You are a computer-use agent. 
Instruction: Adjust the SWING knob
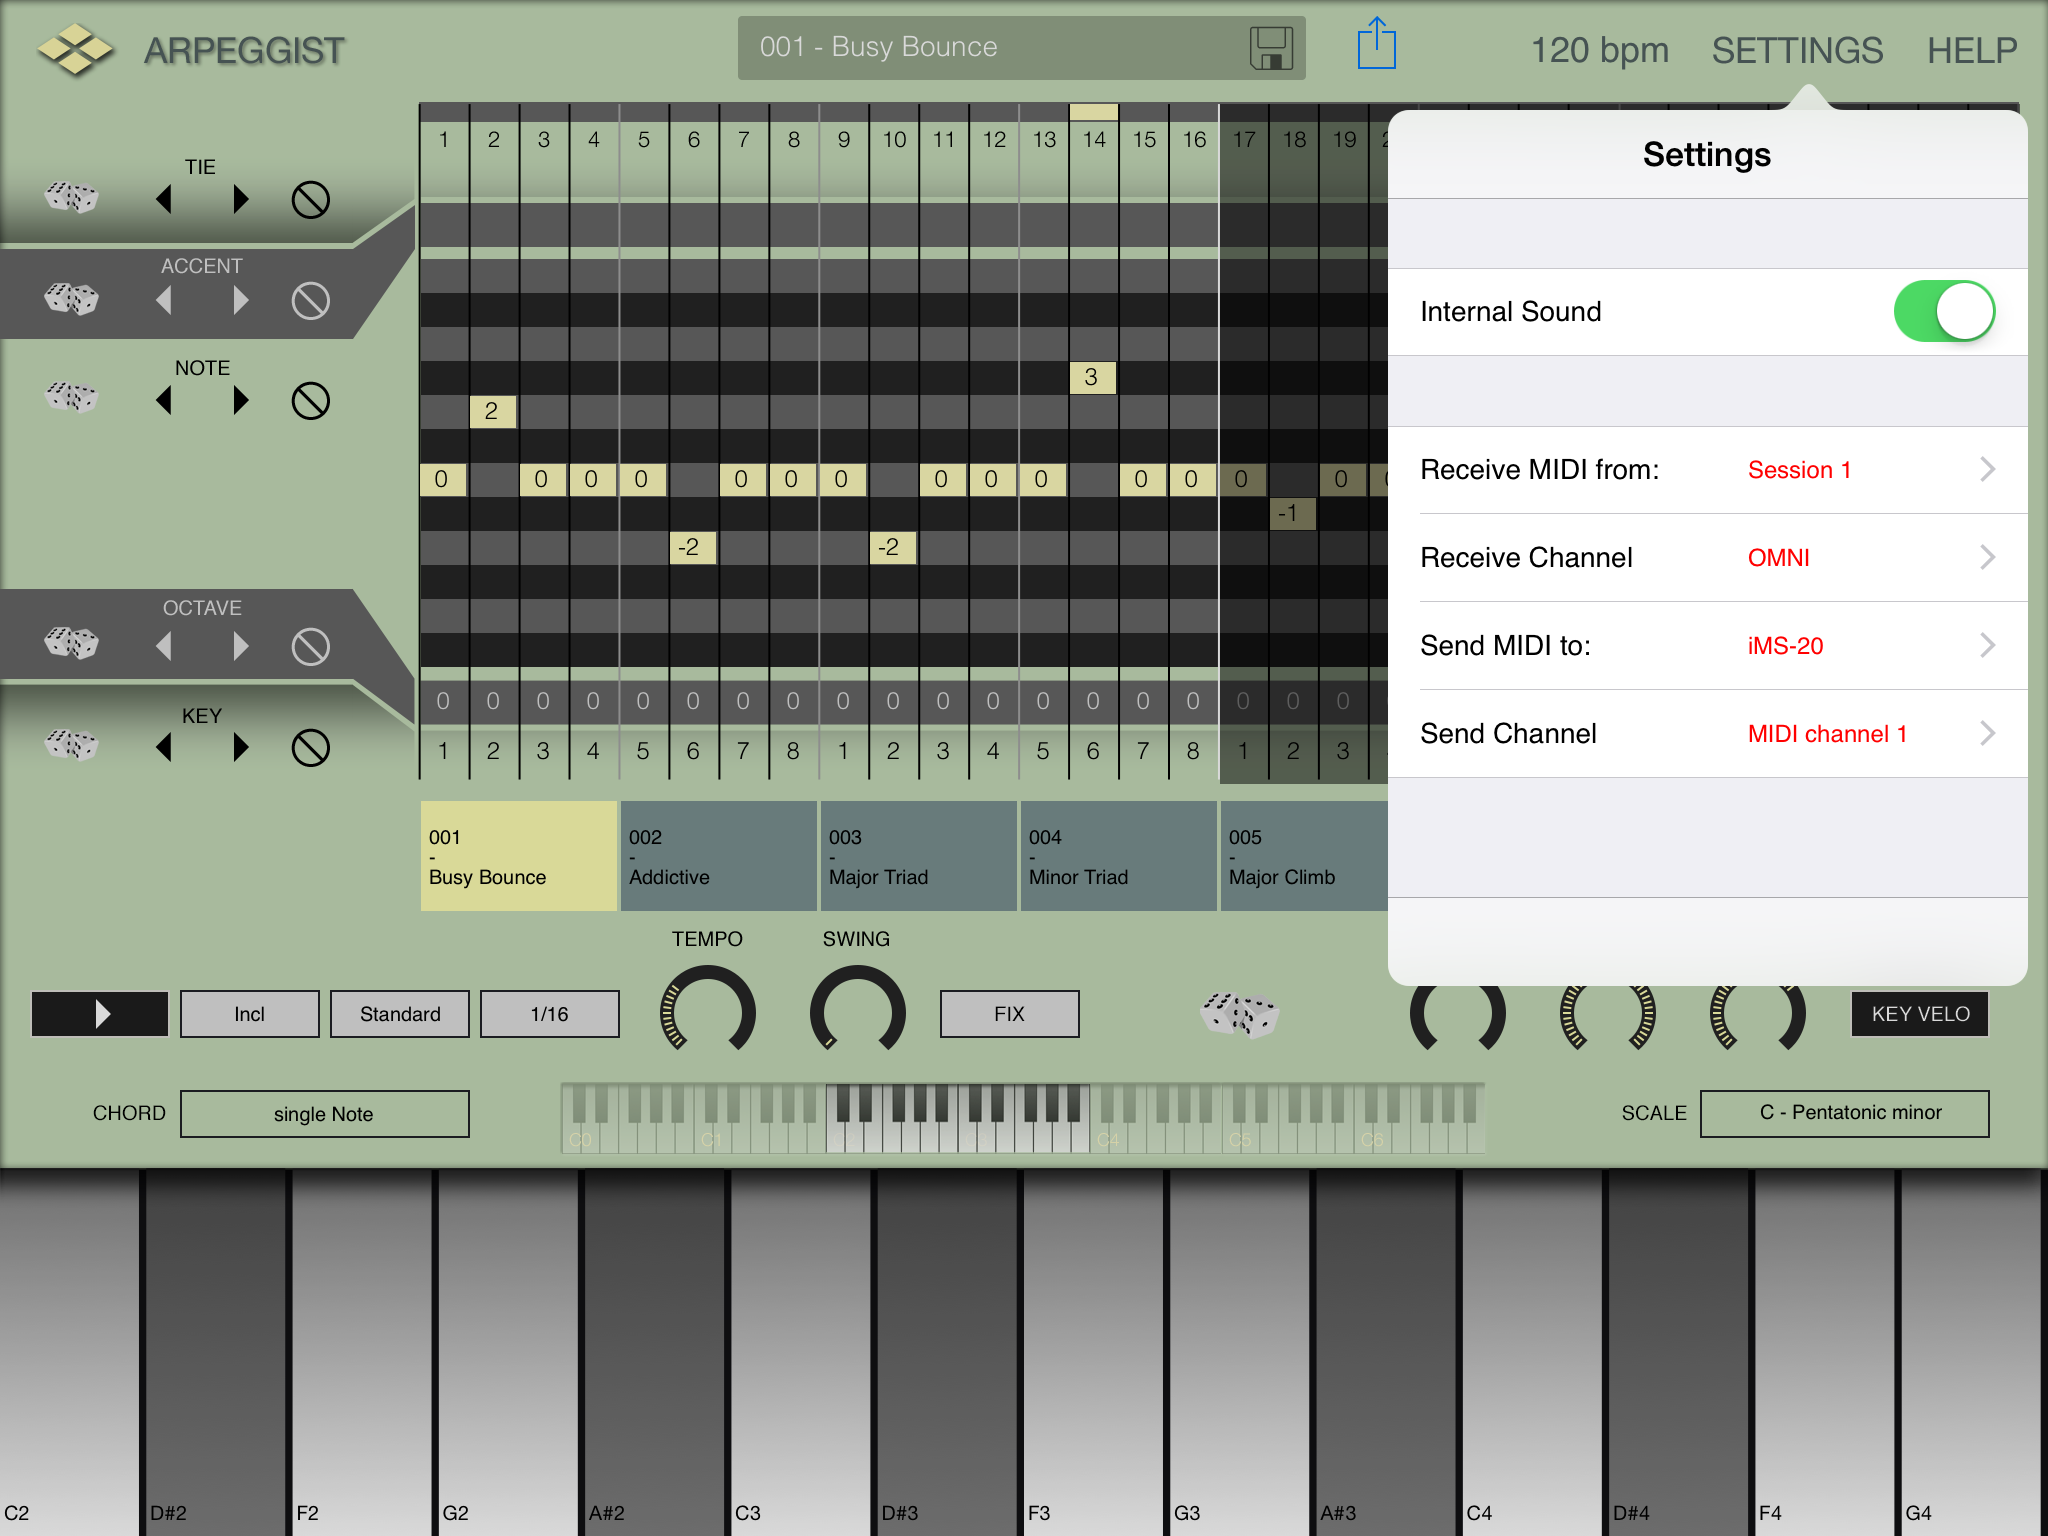(x=857, y=1010)
